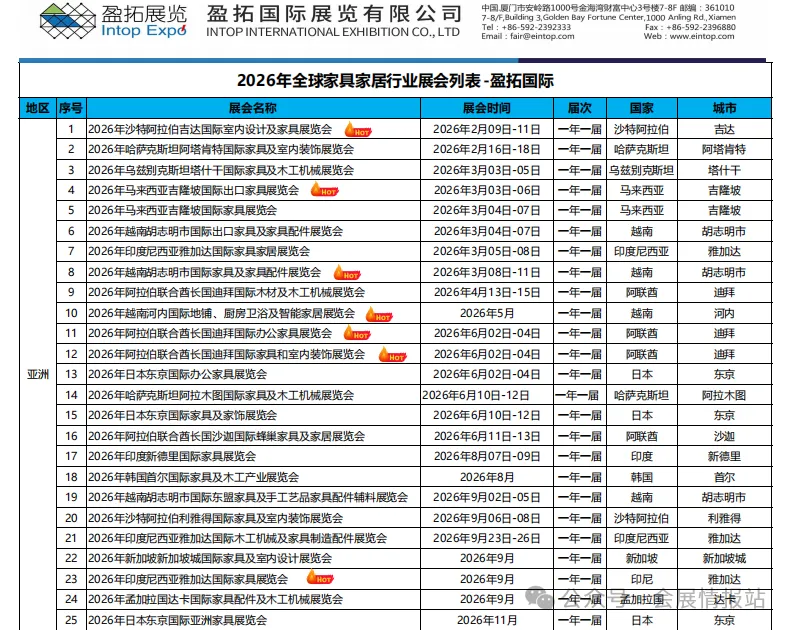Click the HOT flame icon in row 12
The width and height of the screenshot is (791, 630).
click(392, 355)
